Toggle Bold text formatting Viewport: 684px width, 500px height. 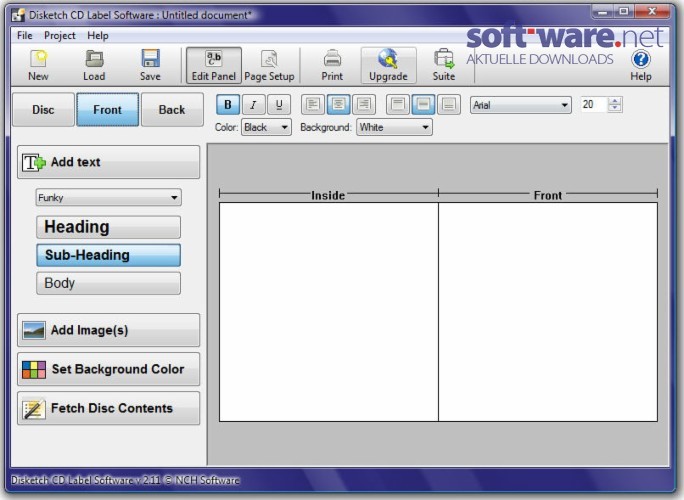point(228,105)
